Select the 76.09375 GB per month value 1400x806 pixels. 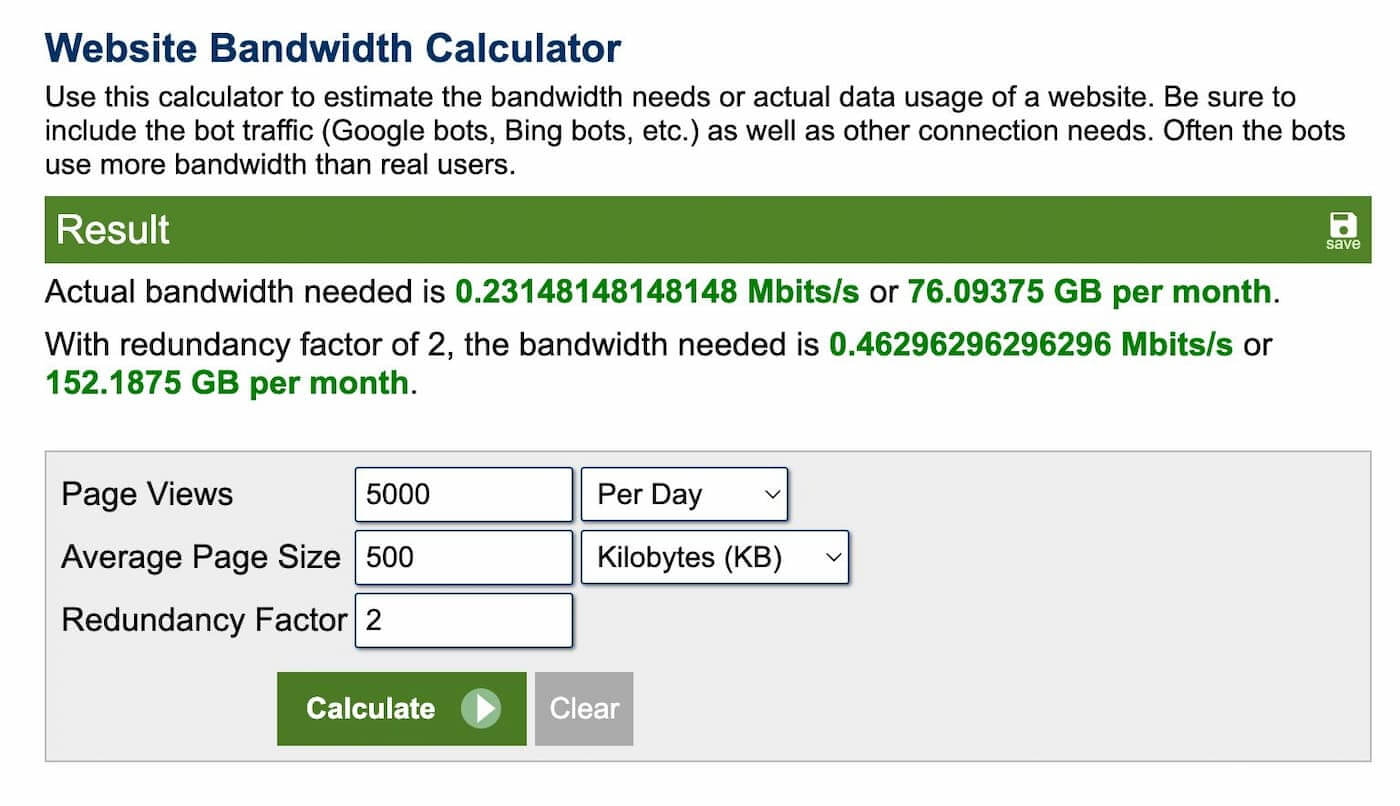tap(1090, 293)
